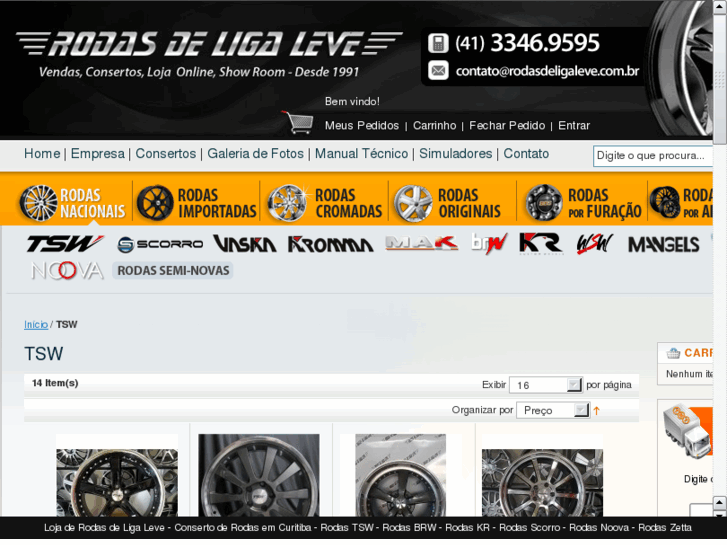Click the phone icon beside the number
Screen dimensions: 727x545
pyautogui.click(x=438, y=43)
